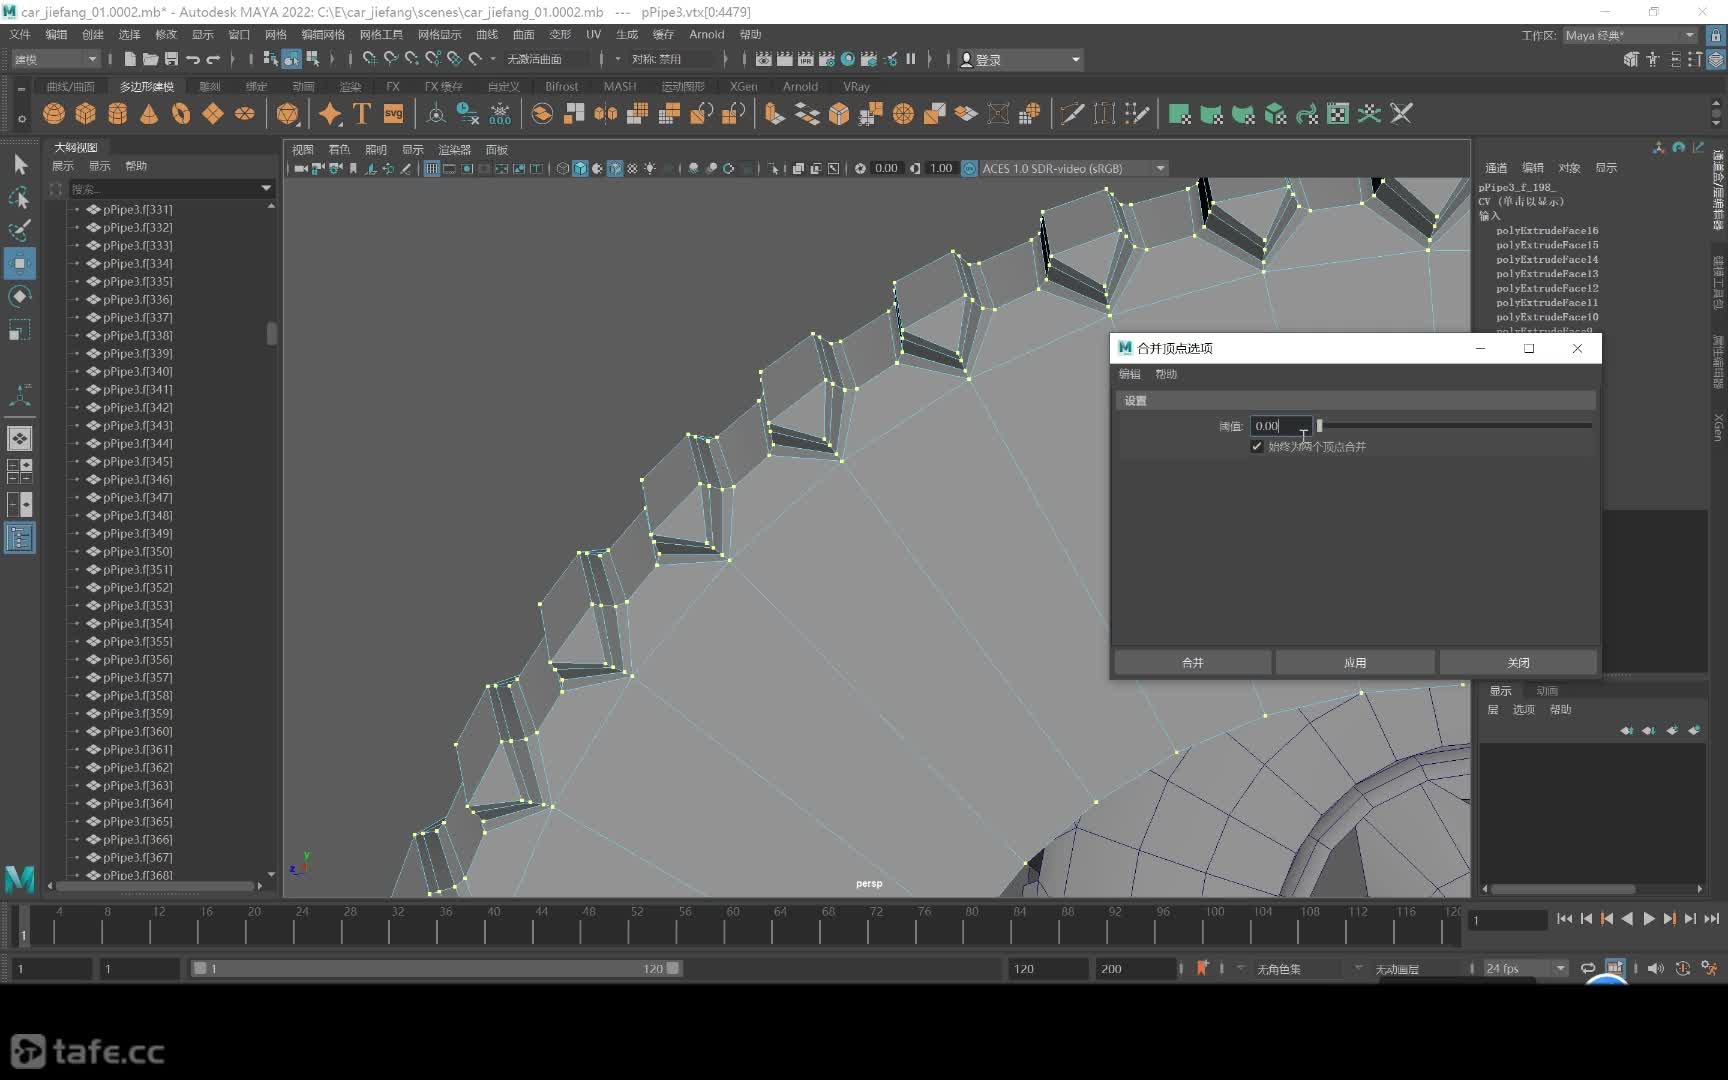The image size is (1728, 1080).
Task: Click the Multi-Cut tool shelf icon
Action: (x=1072, y=114)
